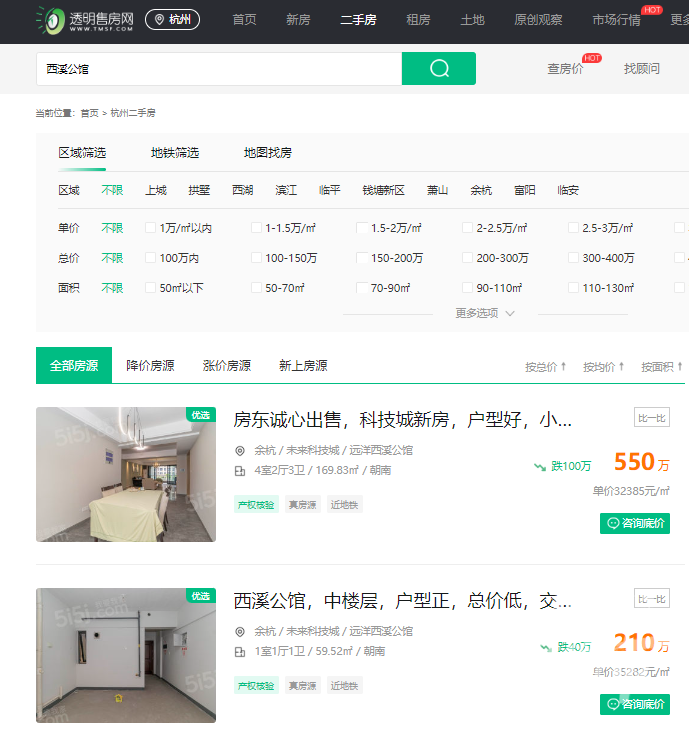
Task: Filter district by 西湖
Action: [242, 190]
